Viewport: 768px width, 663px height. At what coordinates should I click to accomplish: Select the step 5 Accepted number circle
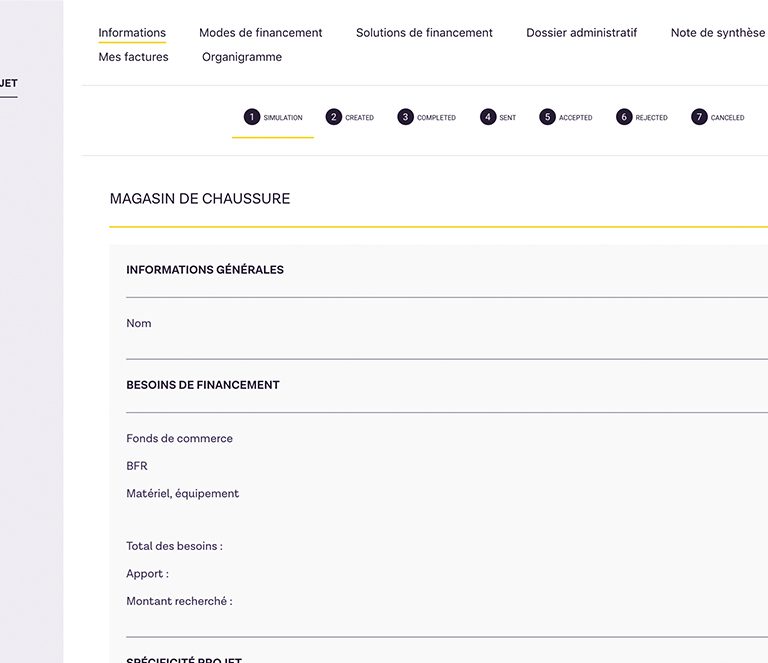(x=547, y=117)
